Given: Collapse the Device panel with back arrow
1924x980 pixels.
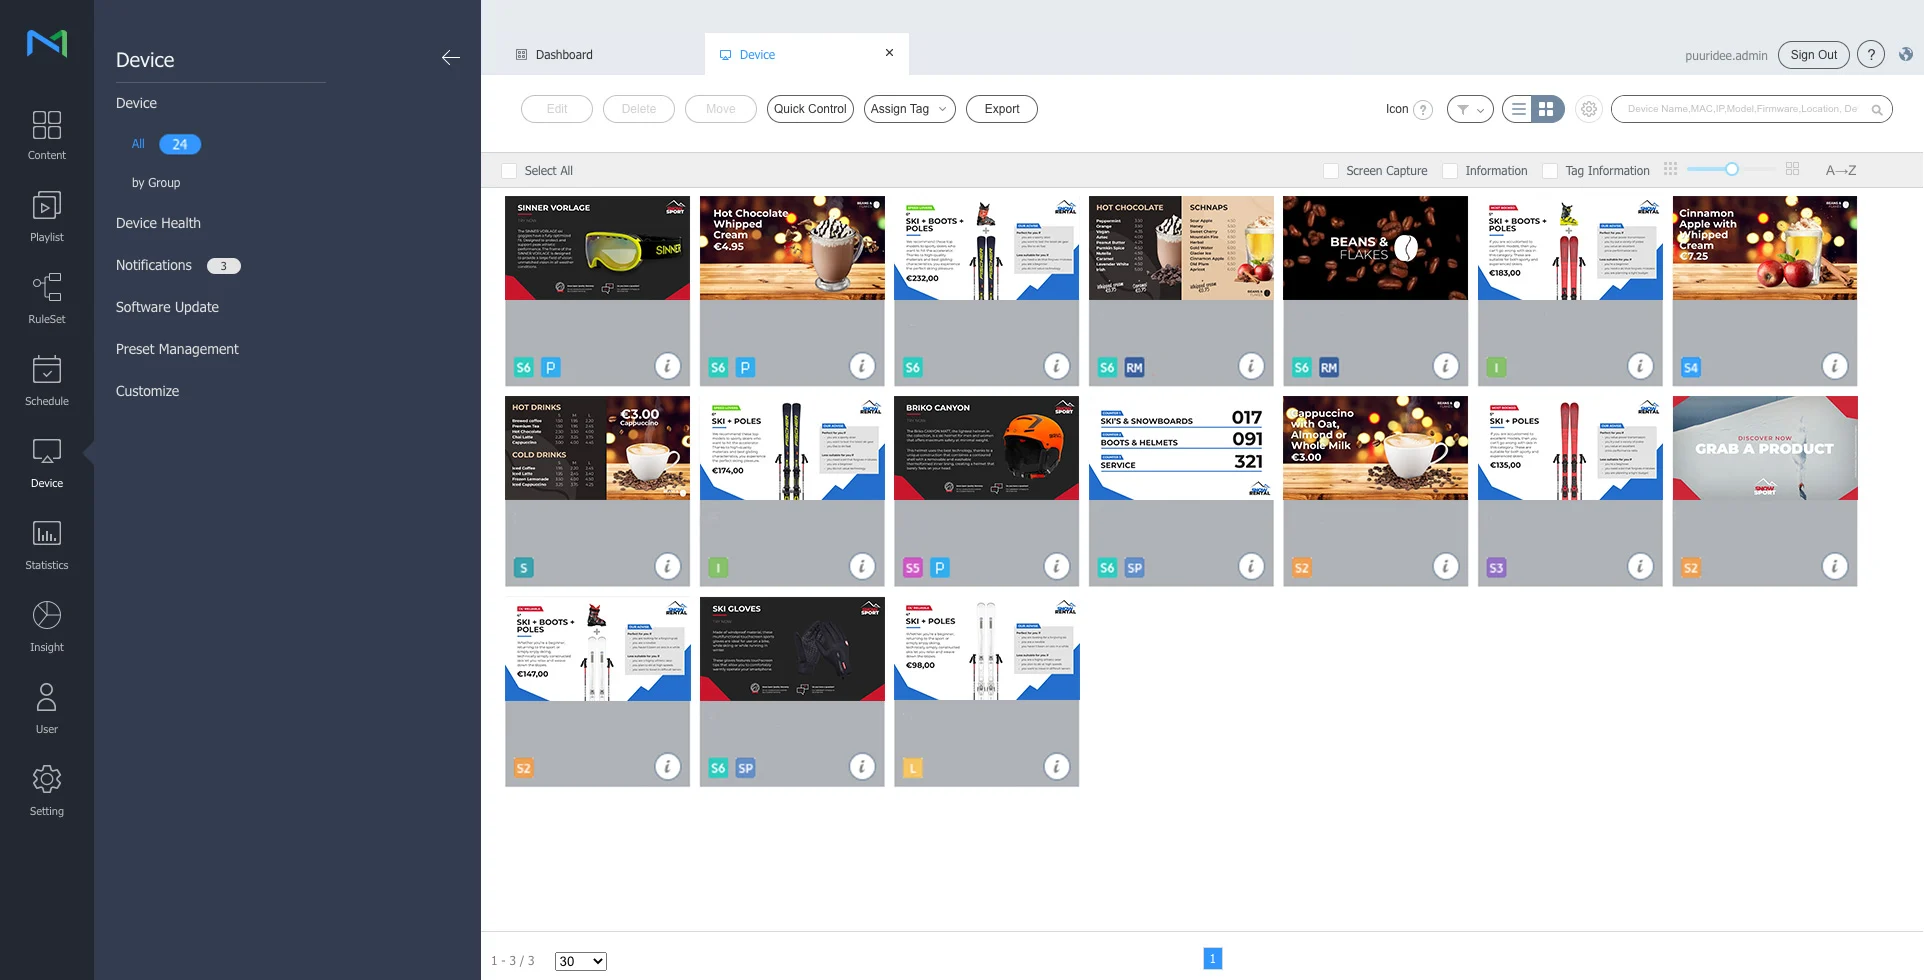Looking at the screenshot, I should click(451, 58).
